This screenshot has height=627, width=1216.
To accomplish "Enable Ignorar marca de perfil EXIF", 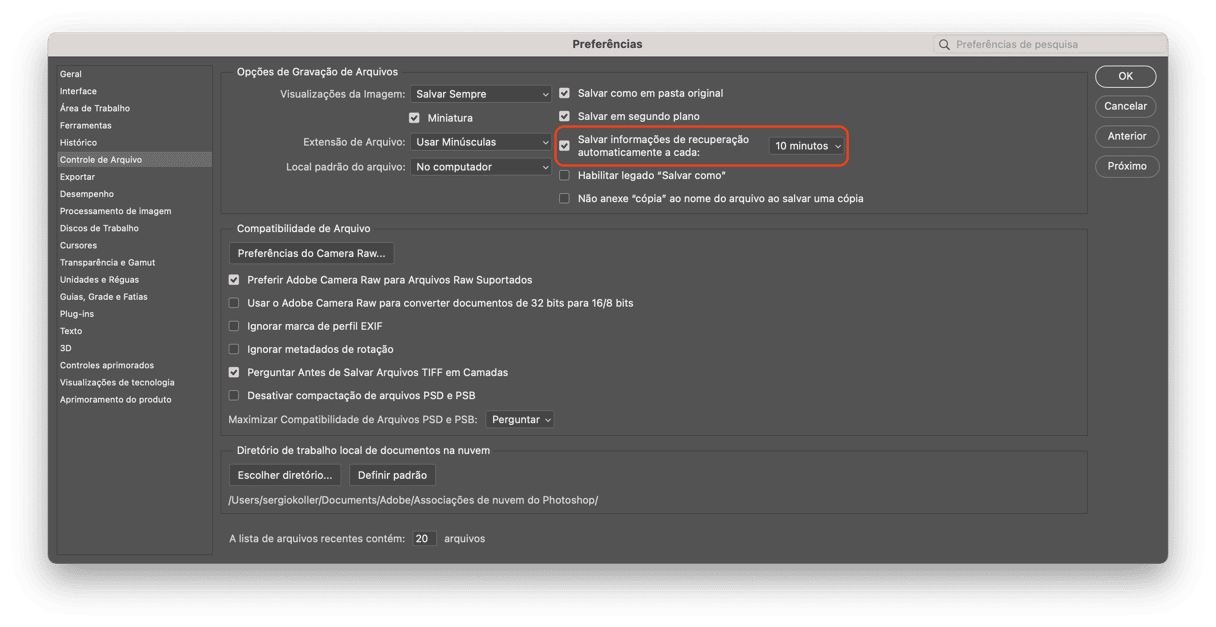I will [234, 326].
